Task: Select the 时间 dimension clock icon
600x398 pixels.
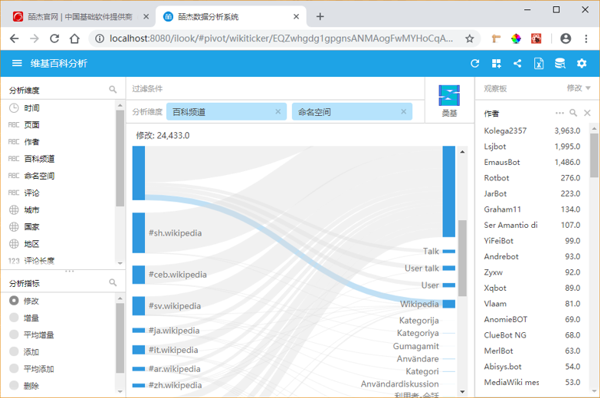Action: (x=14, y=108)
